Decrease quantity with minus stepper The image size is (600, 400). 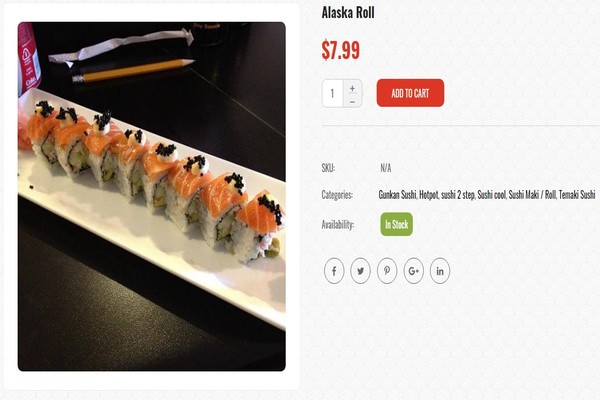click(x=352, y=101)
